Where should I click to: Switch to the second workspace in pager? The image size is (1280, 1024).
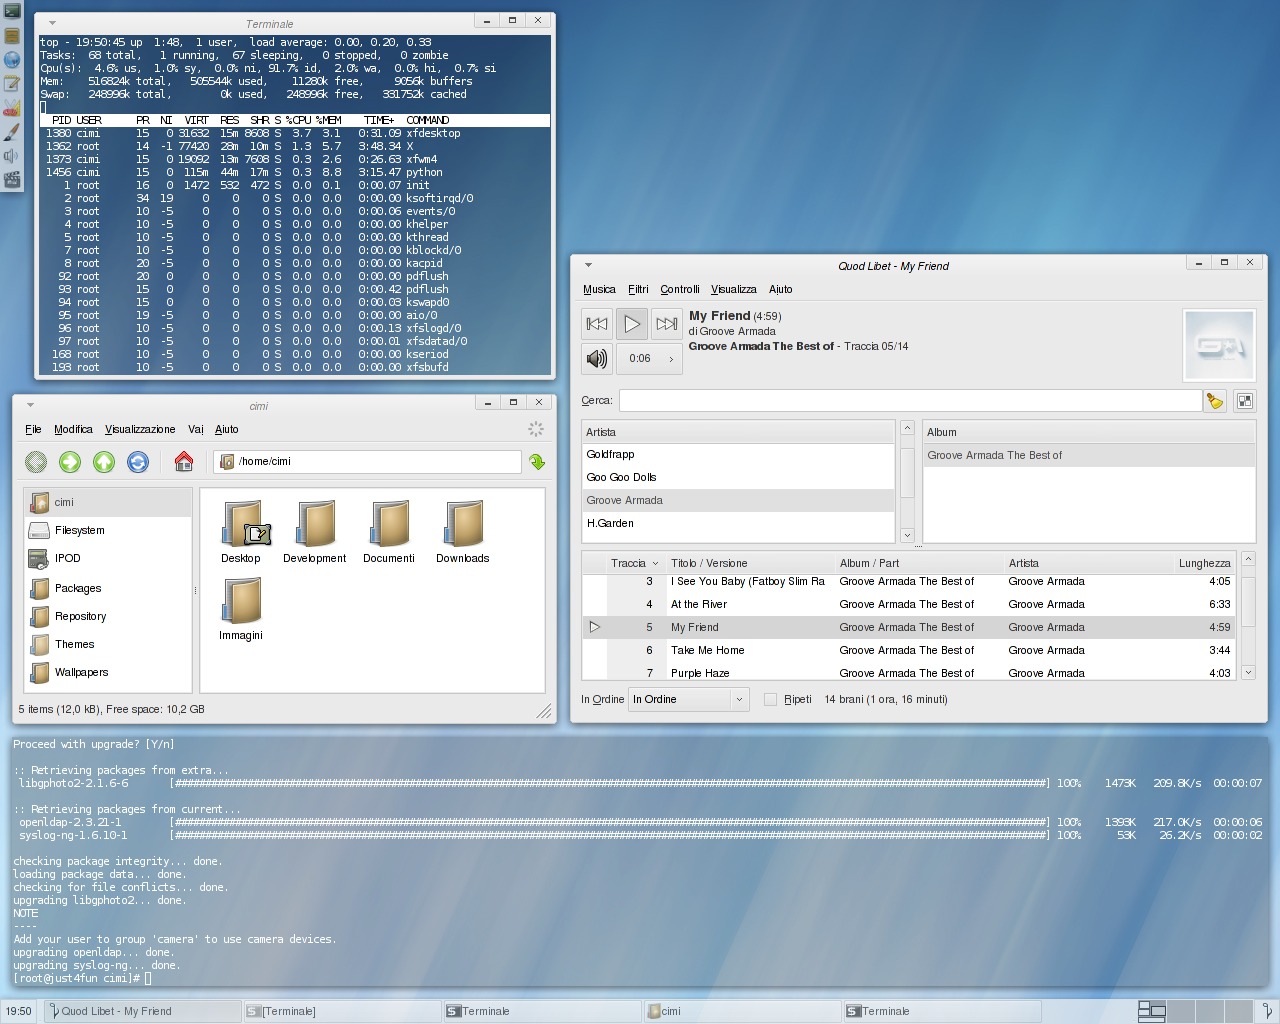pyautogui.click(x=1180, y=1011)
